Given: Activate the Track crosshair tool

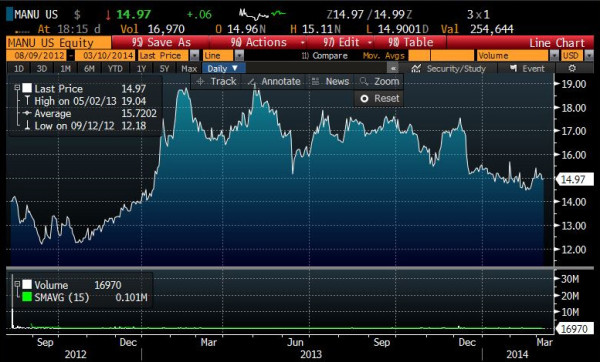Looking at the screenshot, I should coord(216,82).
